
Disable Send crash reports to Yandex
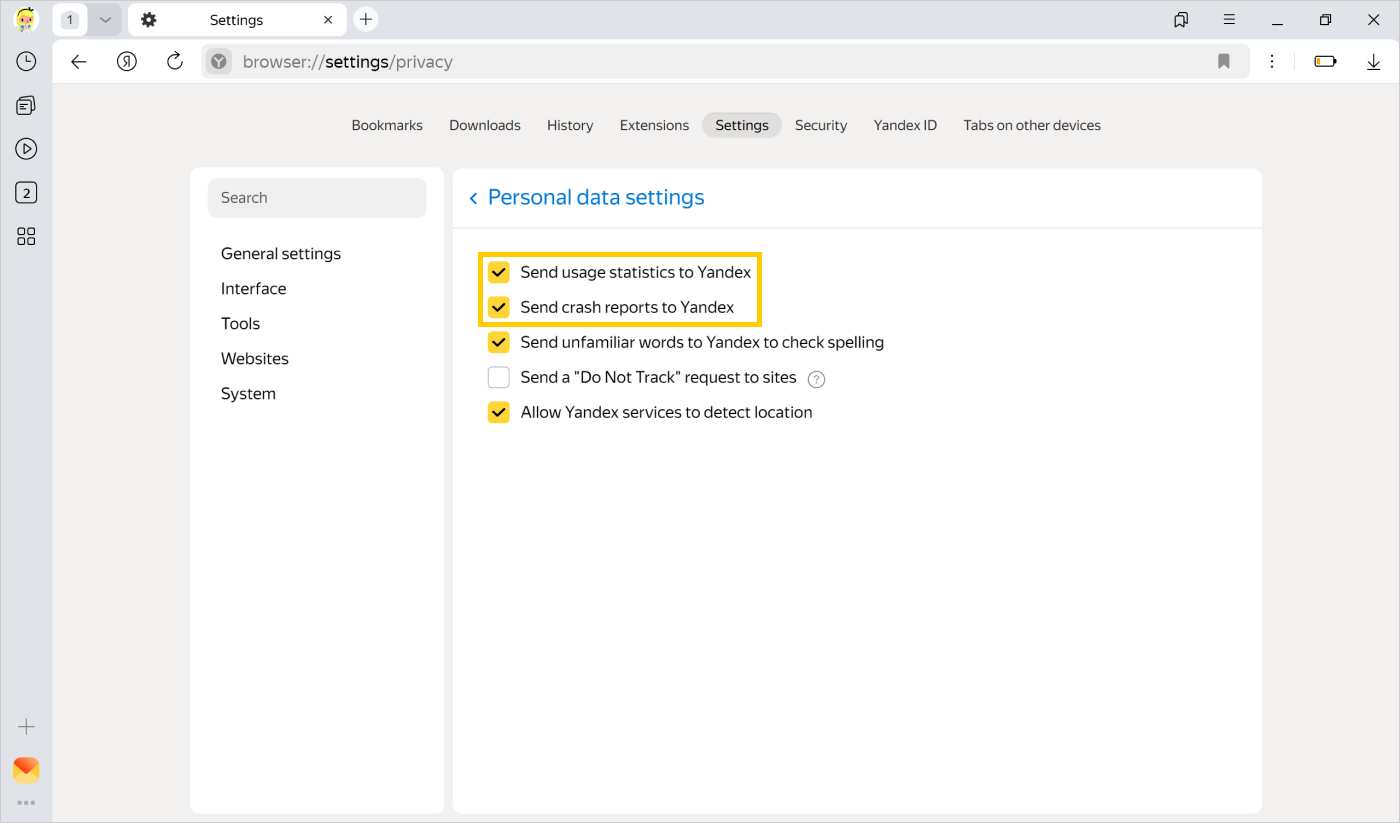coord(498,307)
